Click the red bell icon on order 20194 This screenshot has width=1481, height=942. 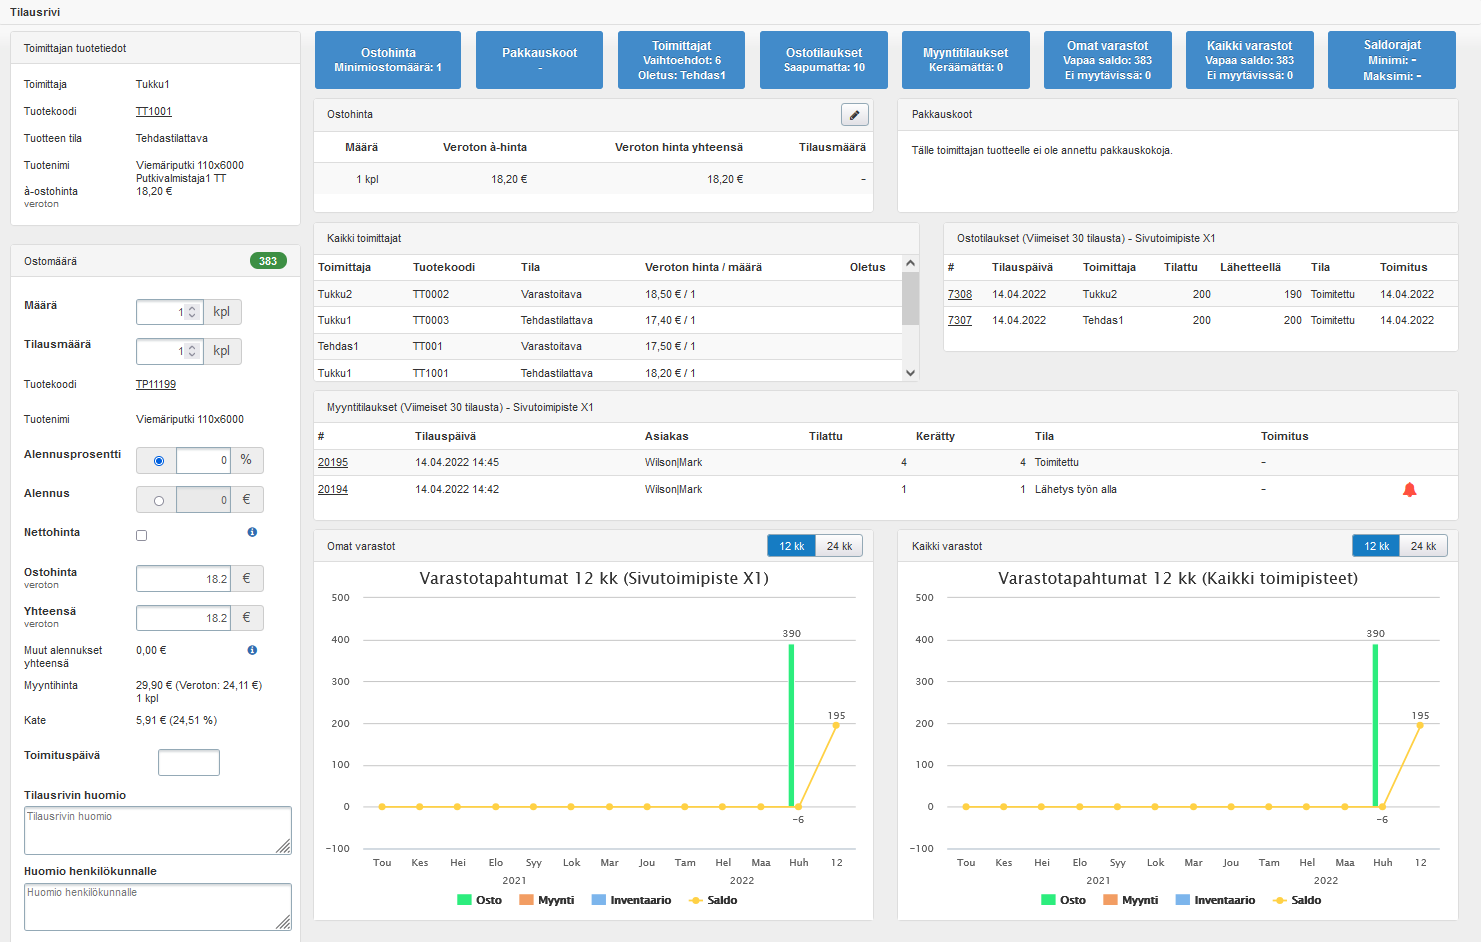pyautogui.click(x=1409, y=490)
